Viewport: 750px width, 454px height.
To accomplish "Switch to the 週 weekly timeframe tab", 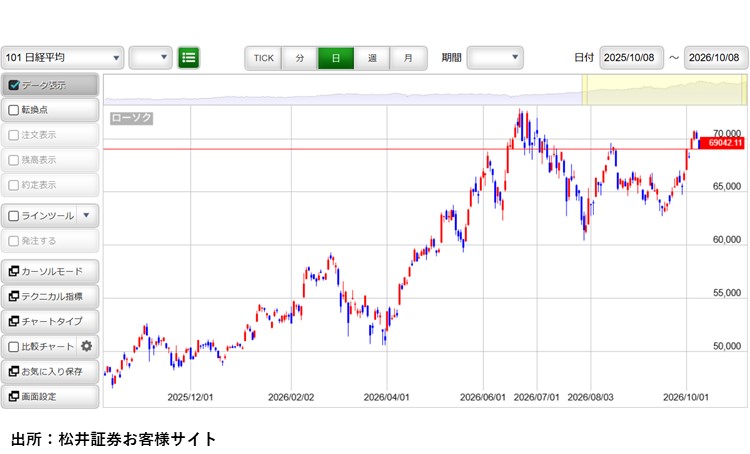I will 372,58.
